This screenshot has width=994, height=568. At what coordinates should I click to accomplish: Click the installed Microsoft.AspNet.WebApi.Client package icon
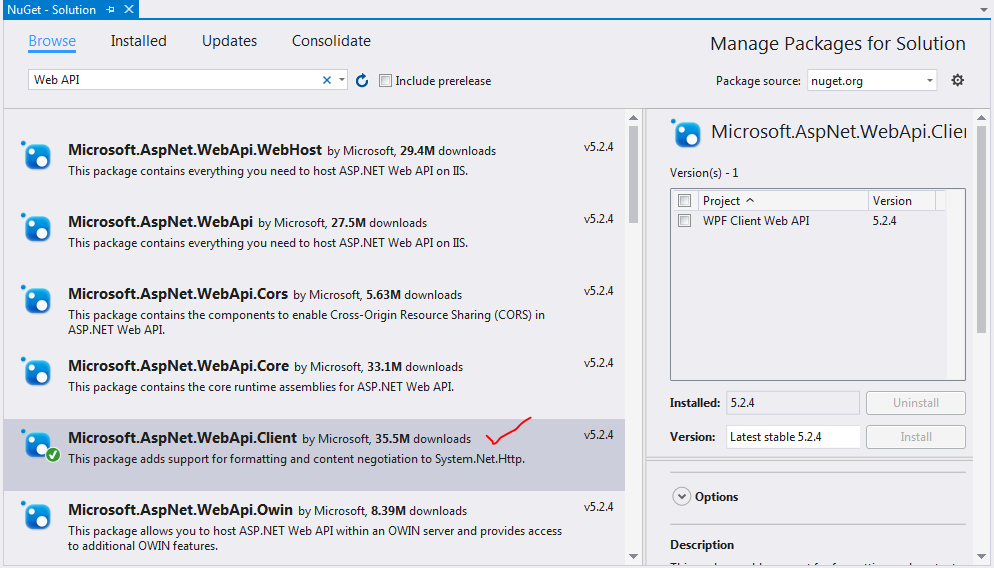(38, 444)
